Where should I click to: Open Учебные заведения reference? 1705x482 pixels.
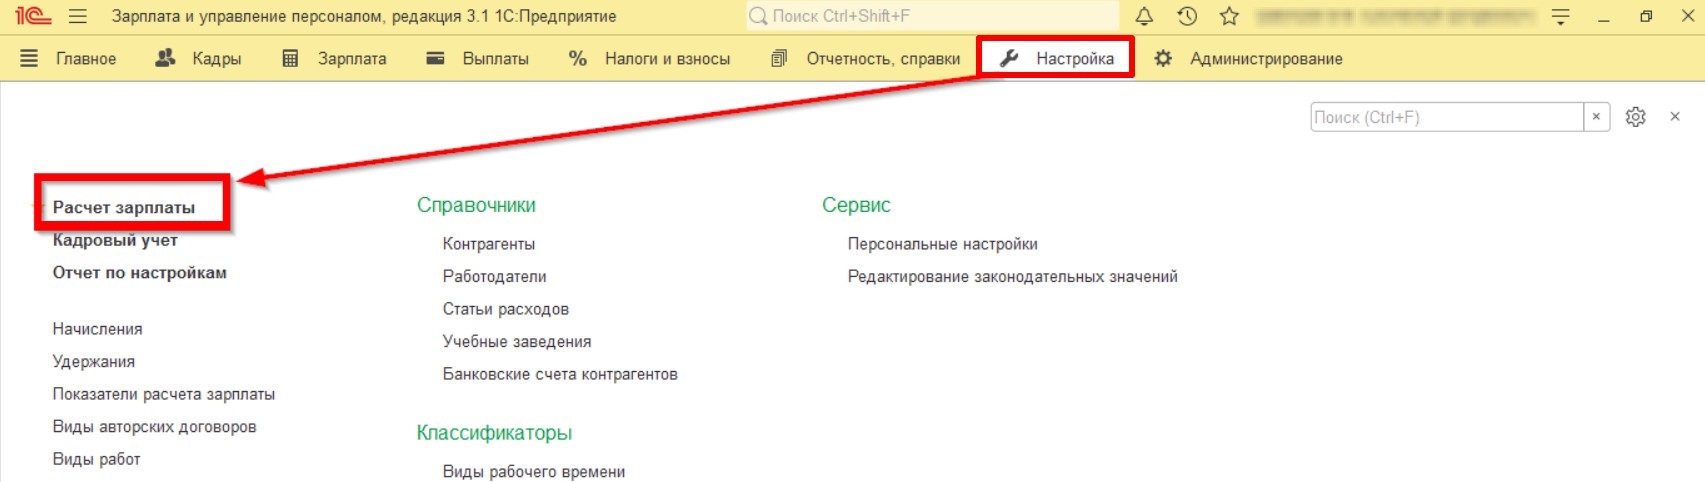517,342
